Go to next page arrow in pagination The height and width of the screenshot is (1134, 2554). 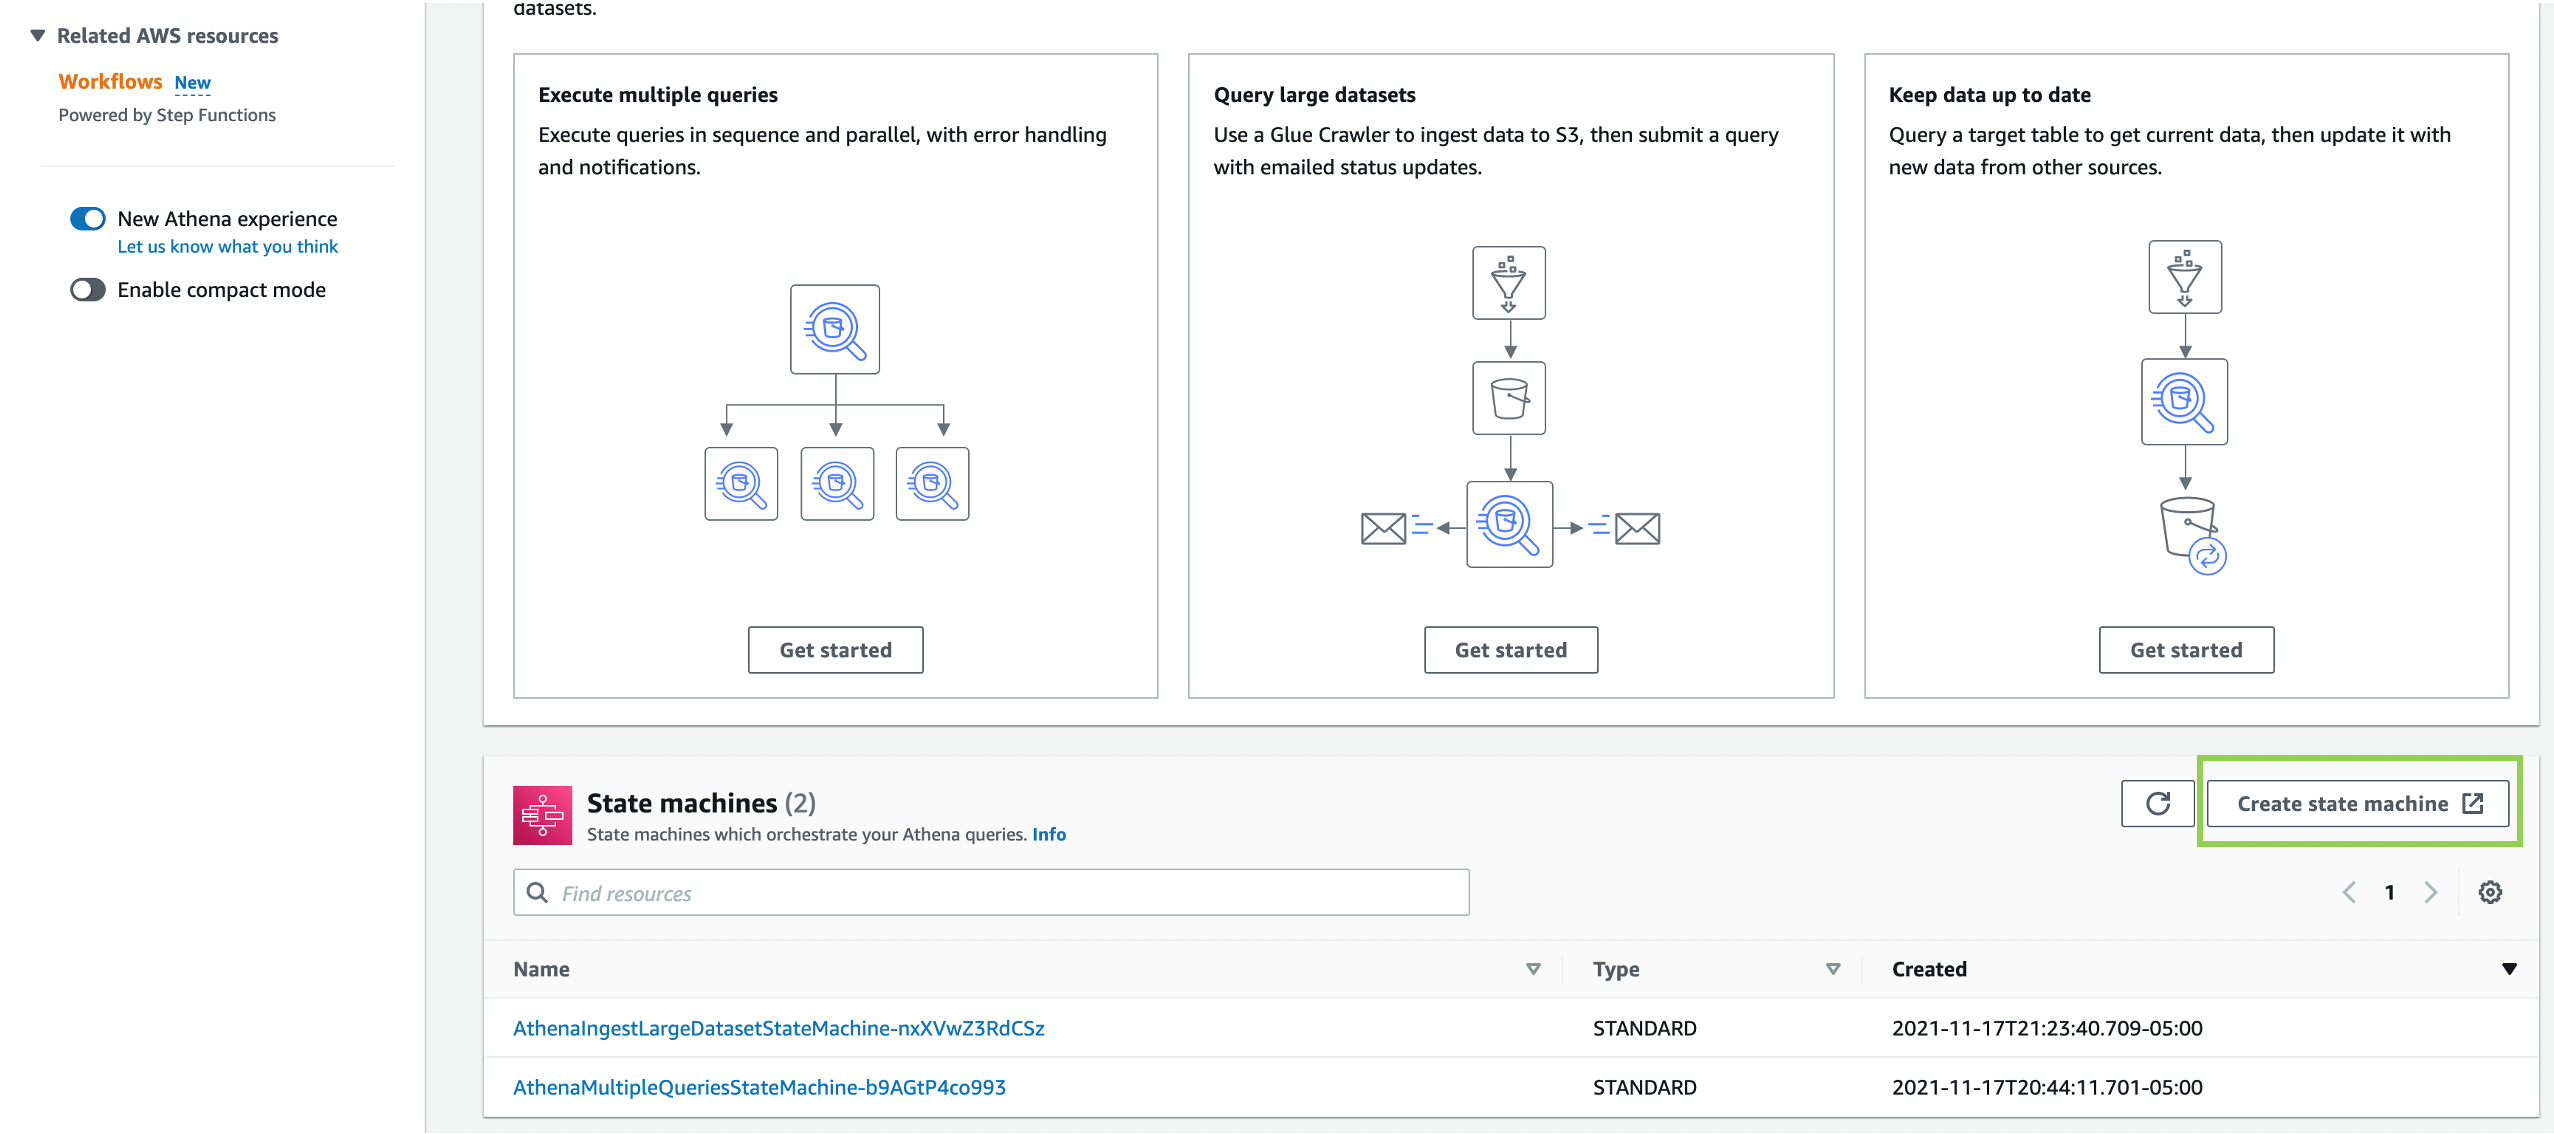2430,892
